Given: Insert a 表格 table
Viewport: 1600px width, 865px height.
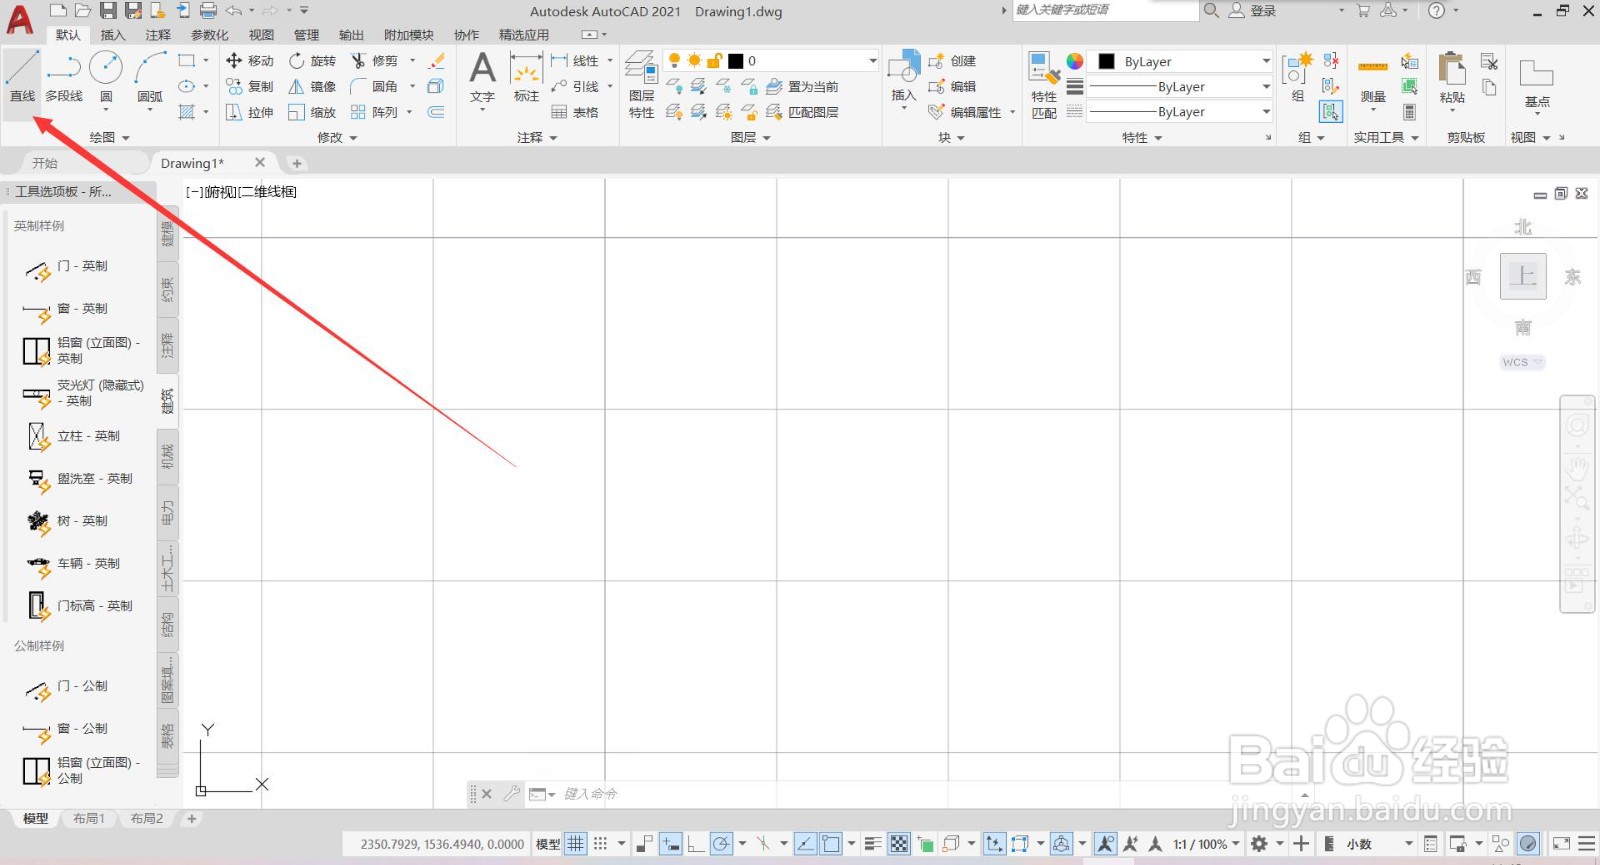Looking at the screenshot, I should (x=575, y=113).
